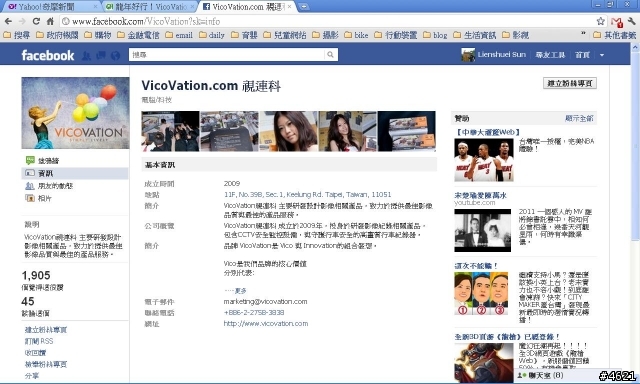This screenshot has width=640, height=384.
Task: Expand the introduction with the more link
Action: click(x=236, y=291)
